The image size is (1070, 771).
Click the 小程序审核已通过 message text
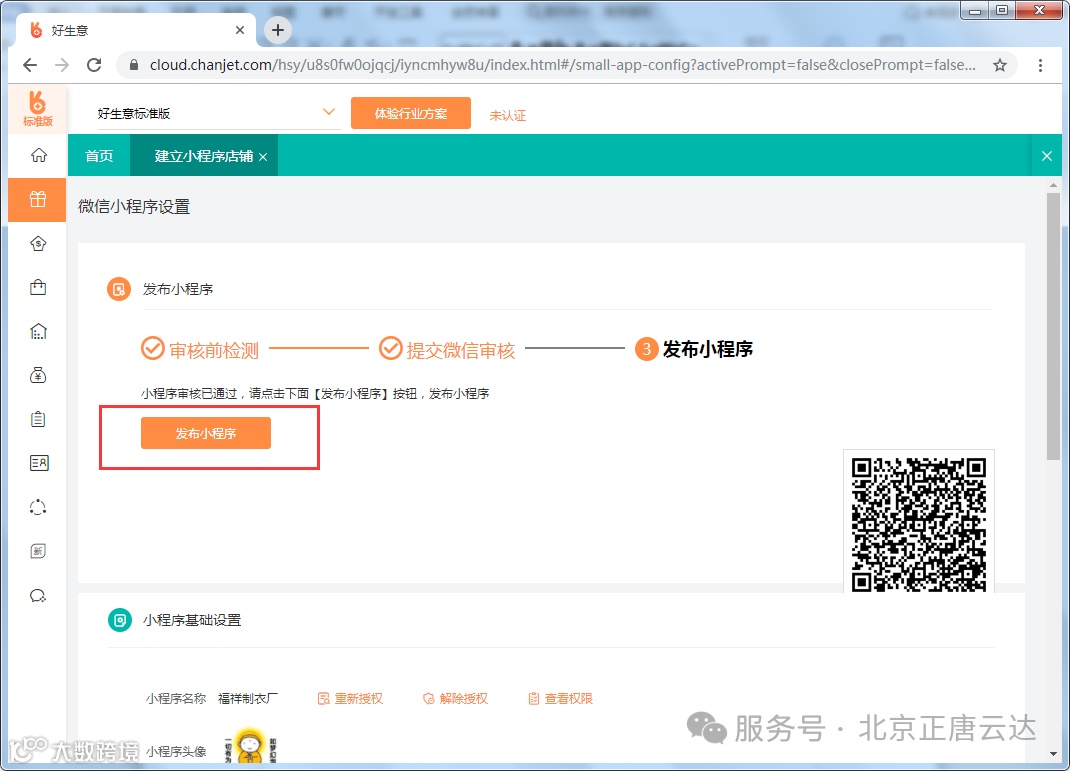[x=315, y=394]
